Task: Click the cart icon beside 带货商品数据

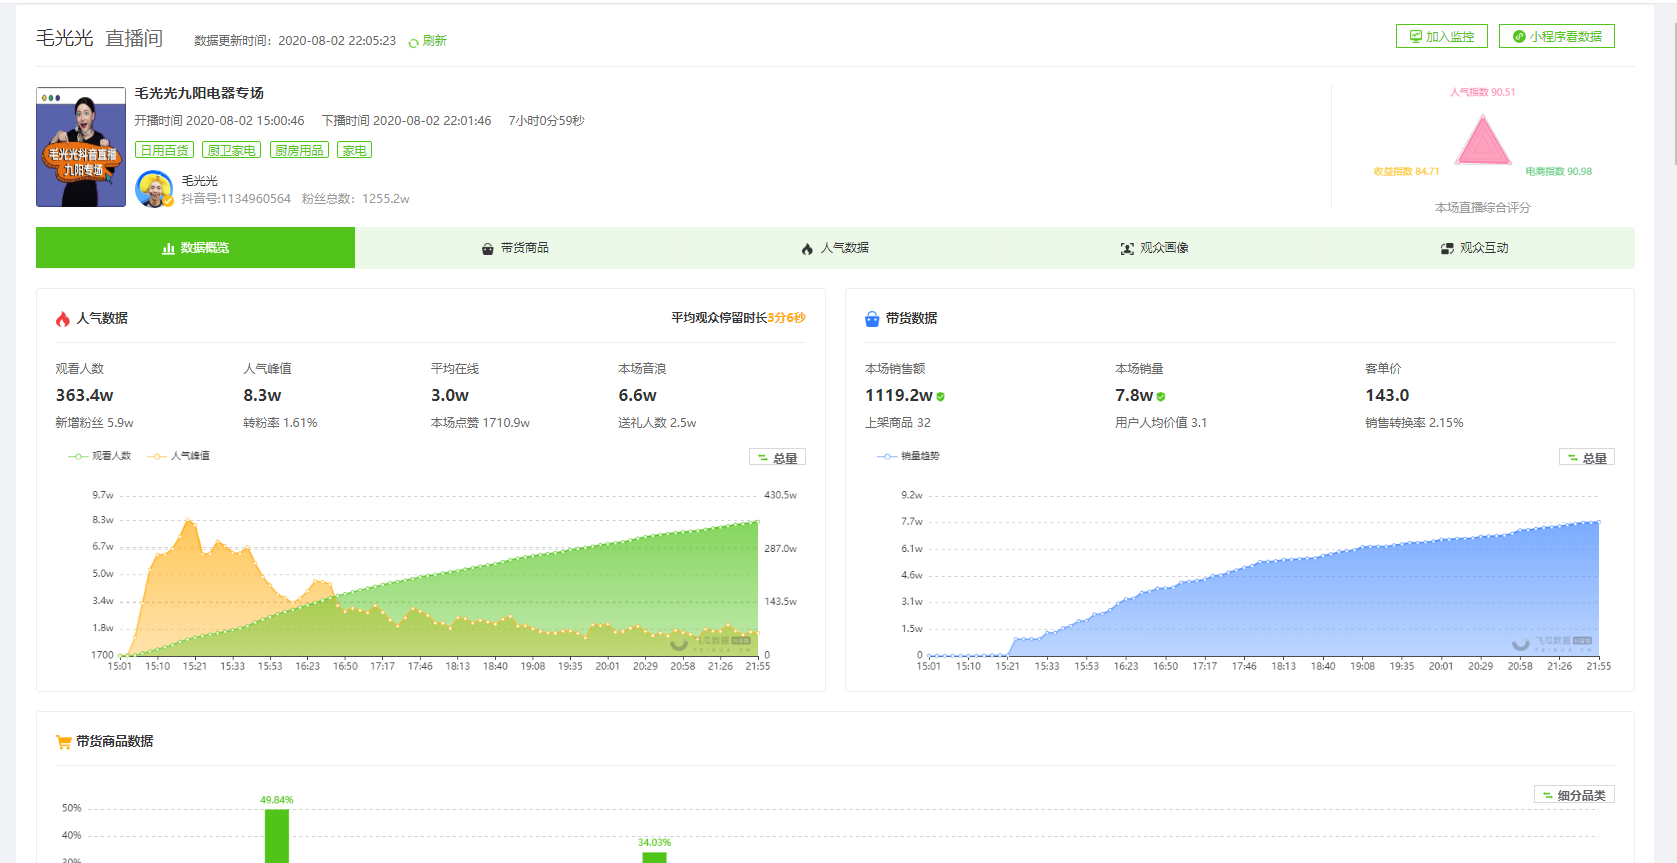Action: click(x=64, y=742)
